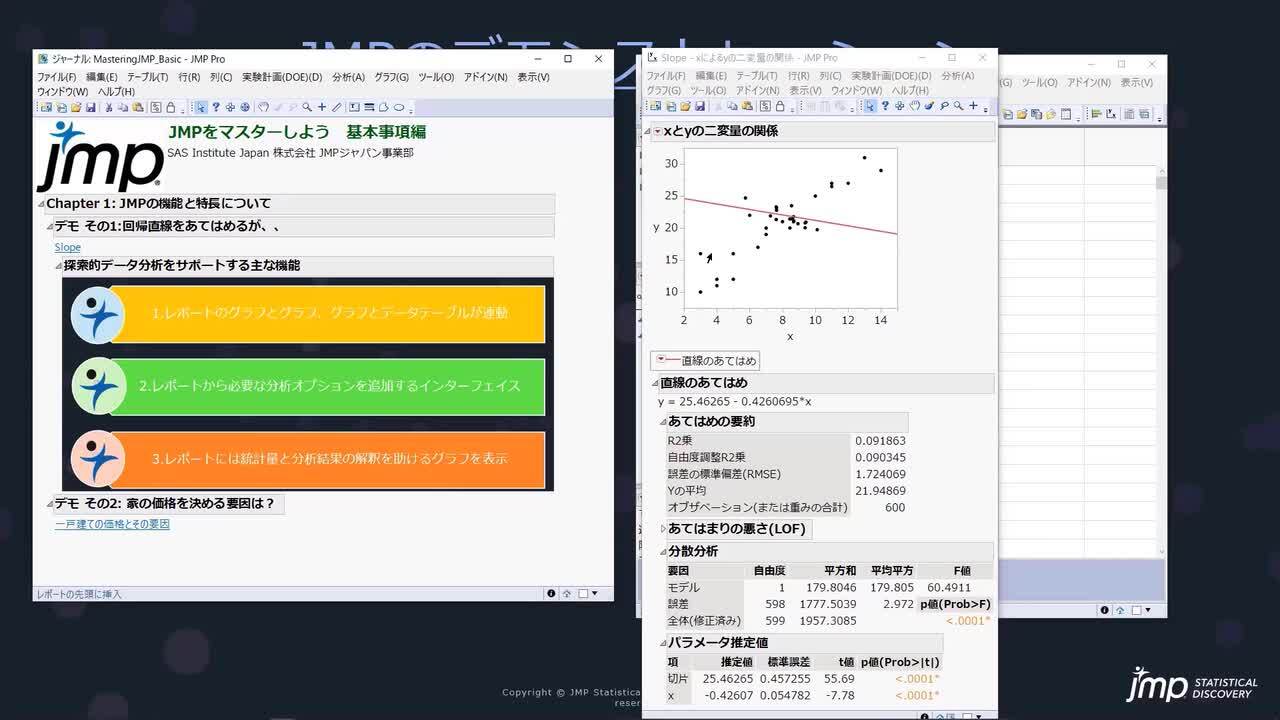Check the checkbox in the journal status bar
The width and height of the screenshot is (1280, 720).
[x=583, y=592]
